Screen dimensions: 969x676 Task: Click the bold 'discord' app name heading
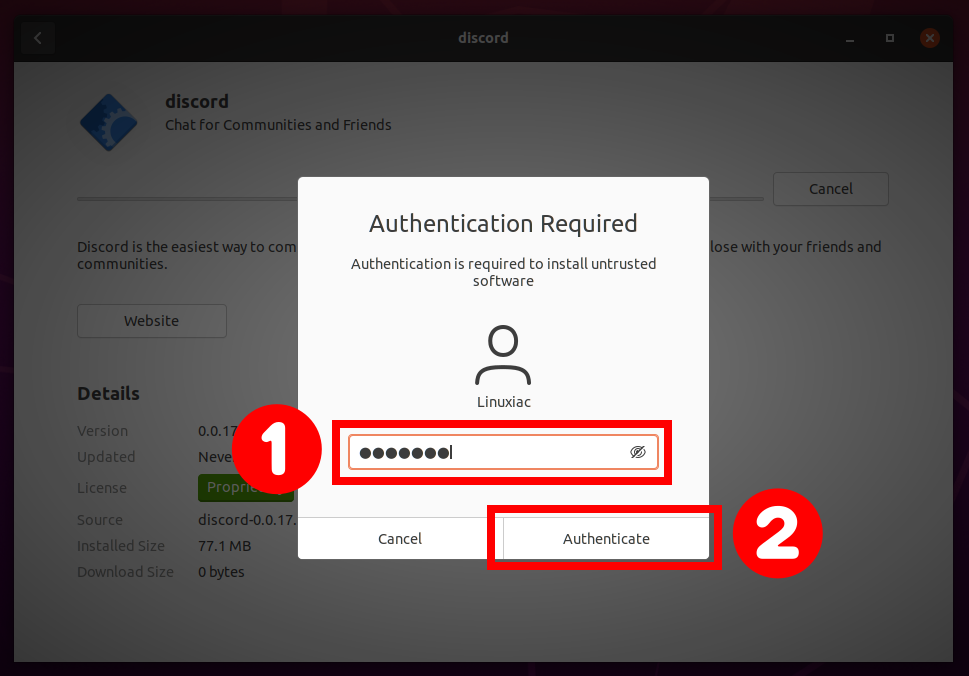click(x=197, y=101)
